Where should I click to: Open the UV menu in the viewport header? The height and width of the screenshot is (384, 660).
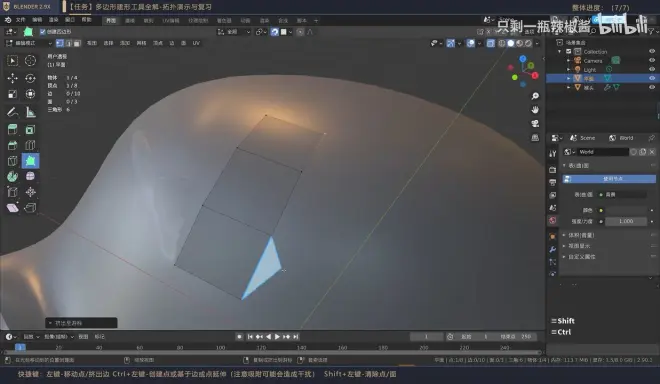pos(196,43)
